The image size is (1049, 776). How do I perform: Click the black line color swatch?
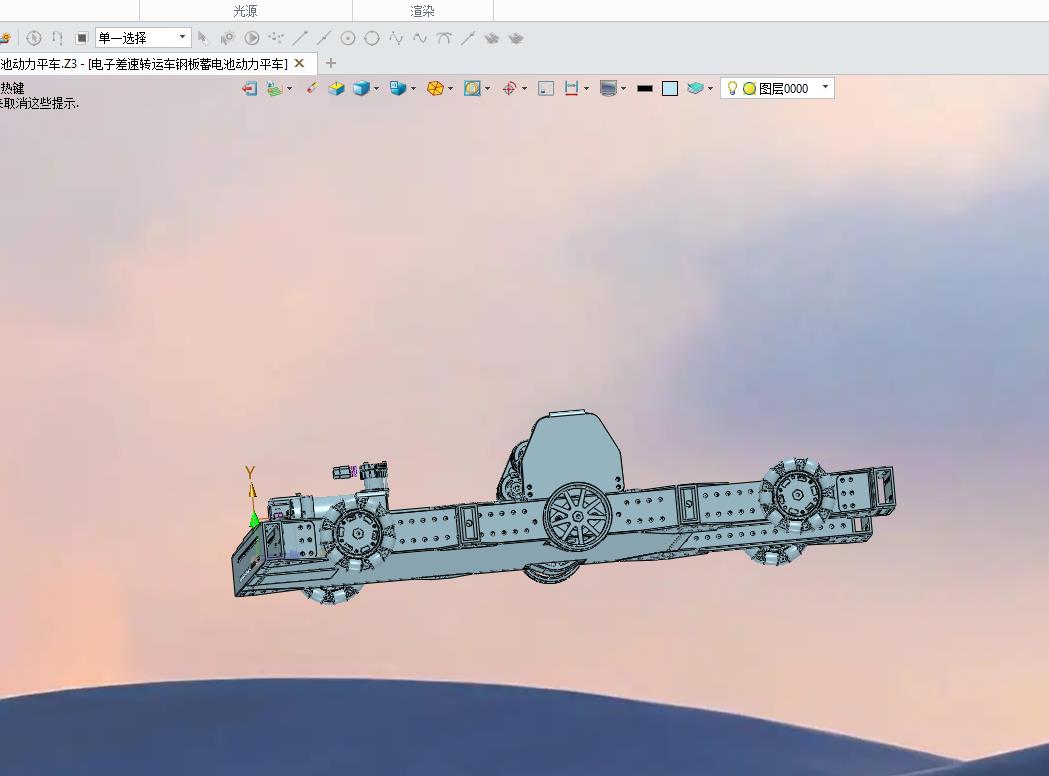645,88
